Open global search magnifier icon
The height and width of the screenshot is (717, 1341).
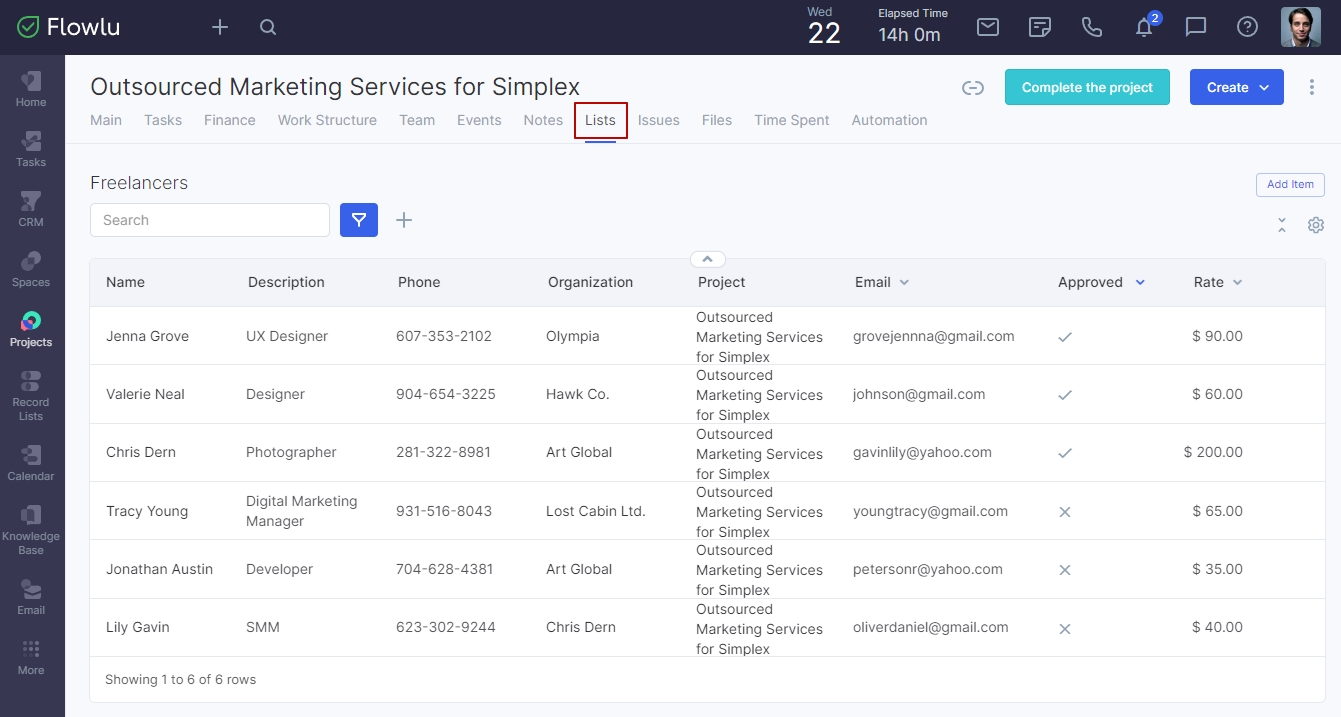268,27
